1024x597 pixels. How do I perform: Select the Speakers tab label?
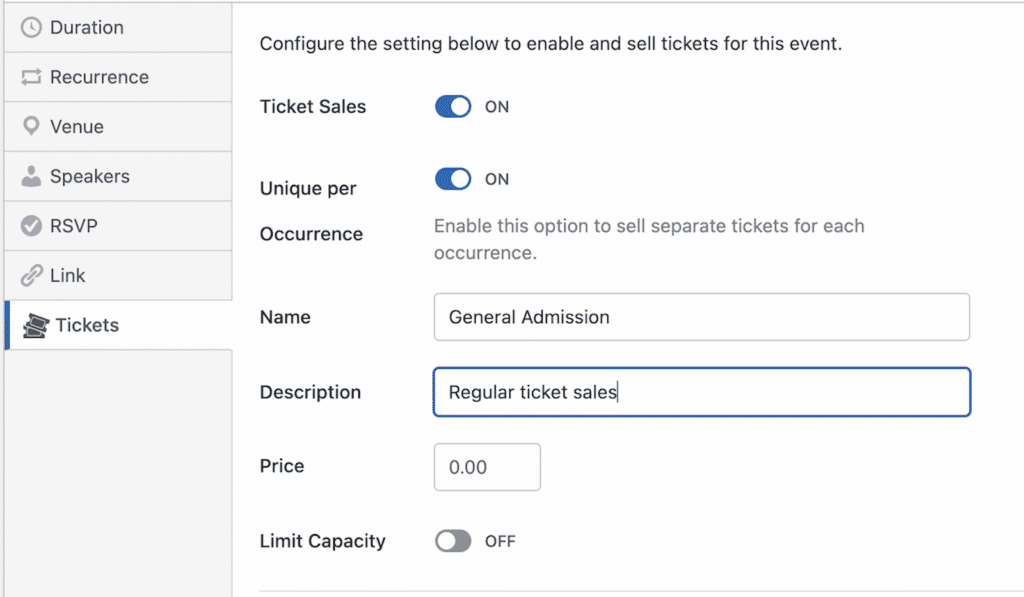90,176
